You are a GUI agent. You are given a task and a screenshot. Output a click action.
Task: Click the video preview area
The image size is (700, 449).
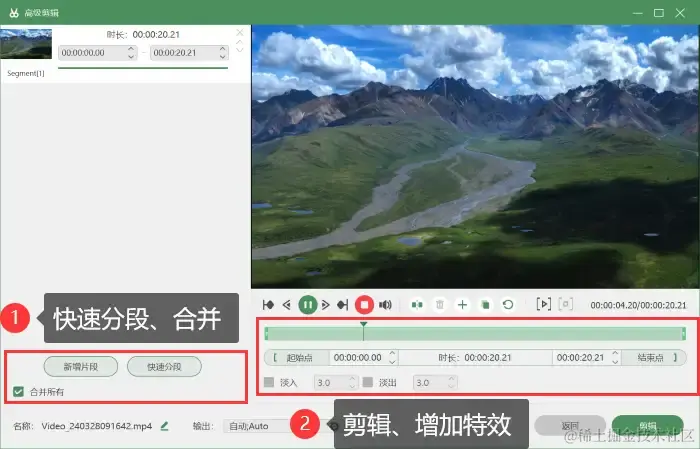click(475, 156)
